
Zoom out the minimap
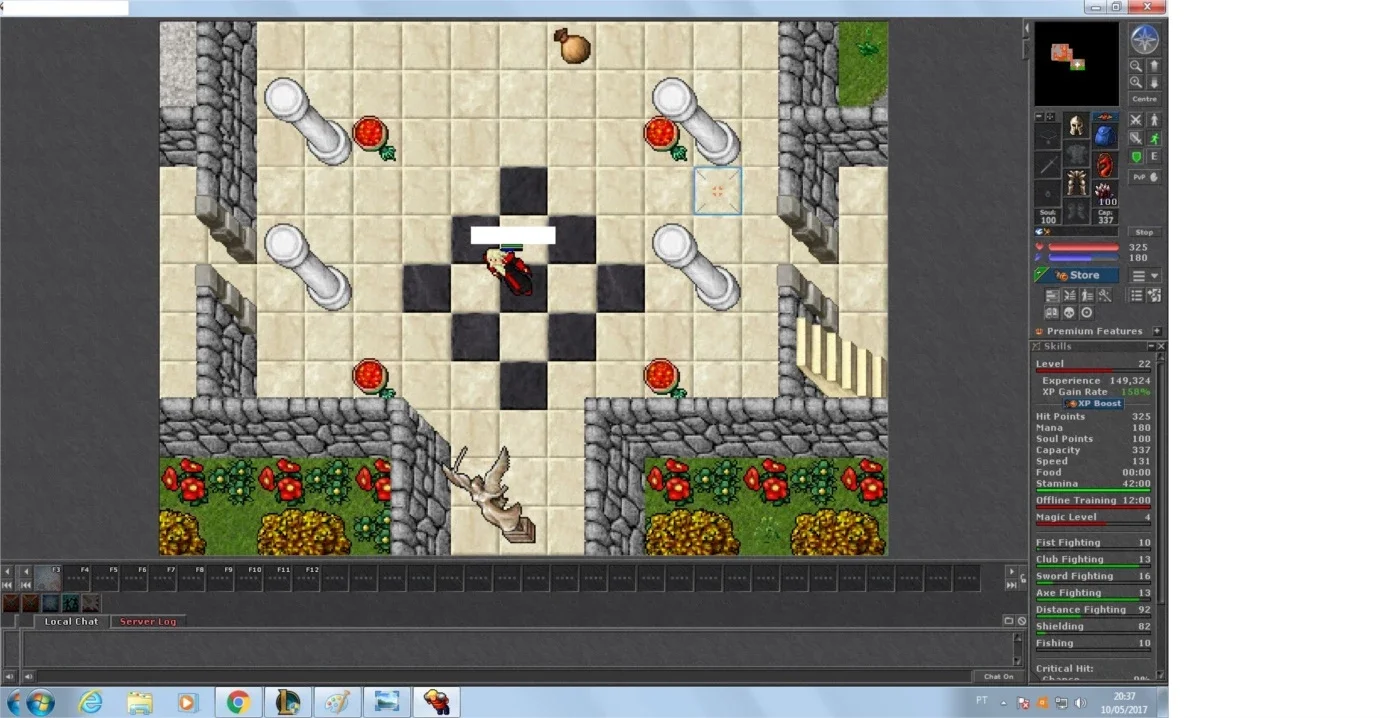1136,65
